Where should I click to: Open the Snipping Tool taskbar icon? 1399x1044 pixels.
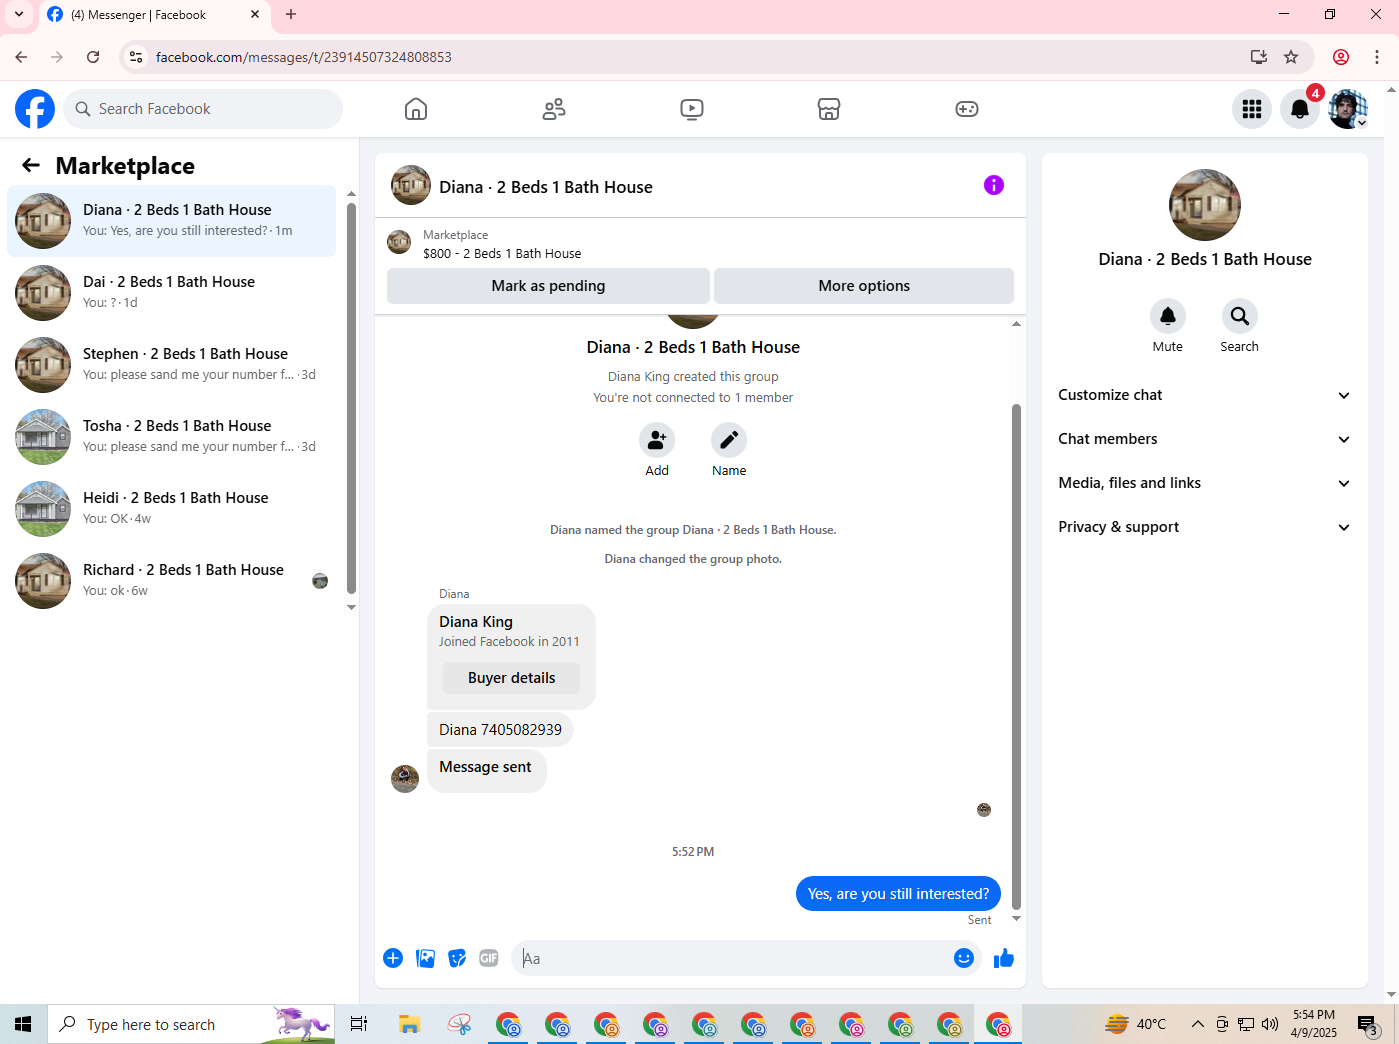tap(459, 1024)
